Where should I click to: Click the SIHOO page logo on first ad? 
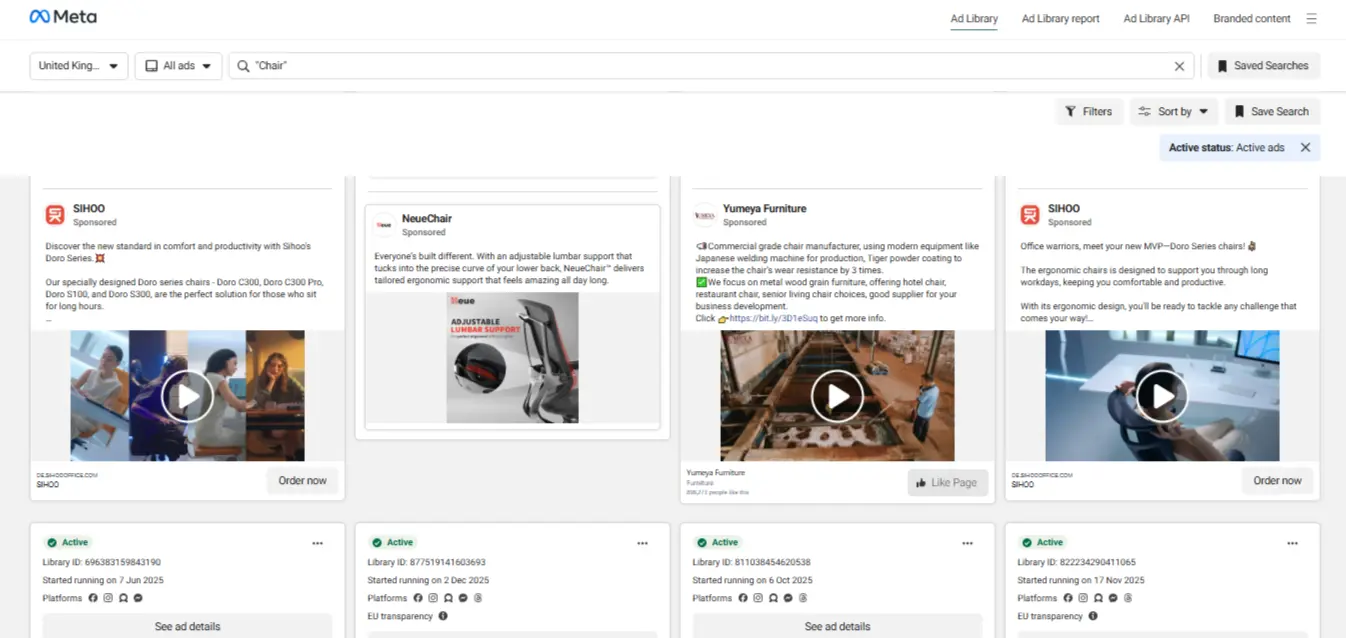pyautogui.click(x=55, y=215)
